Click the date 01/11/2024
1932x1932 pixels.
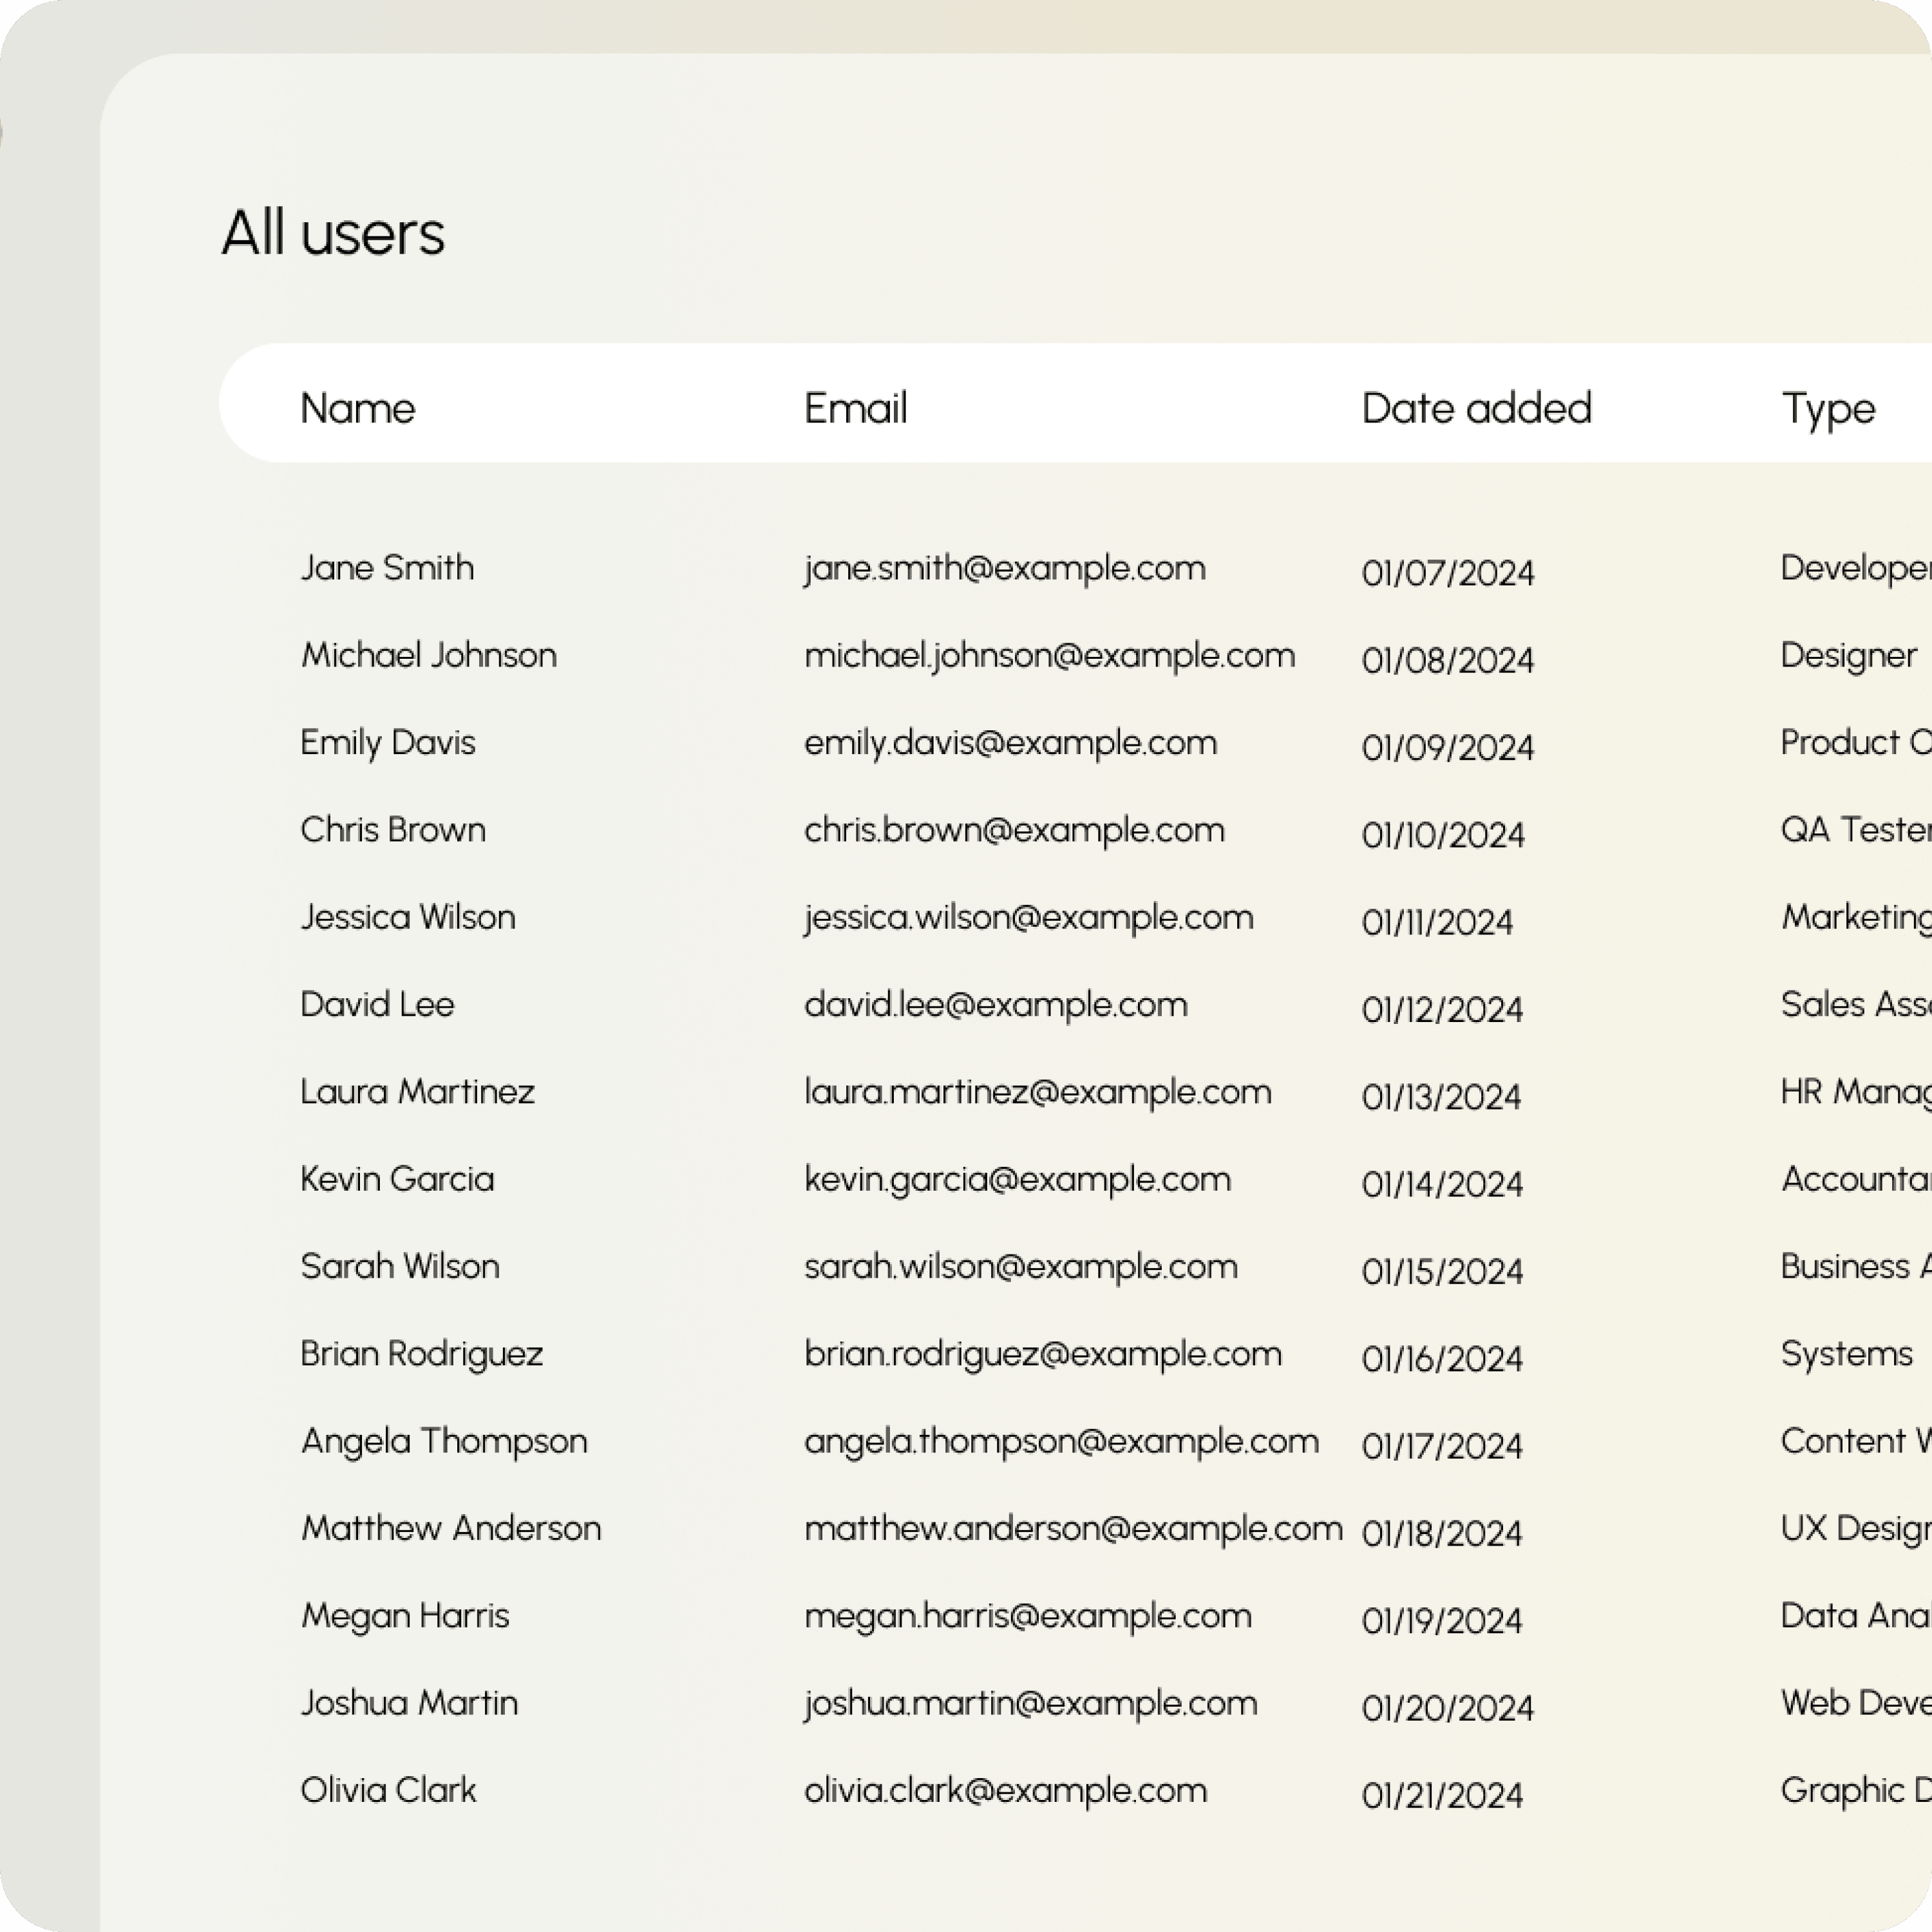(x=1437, y=922)
